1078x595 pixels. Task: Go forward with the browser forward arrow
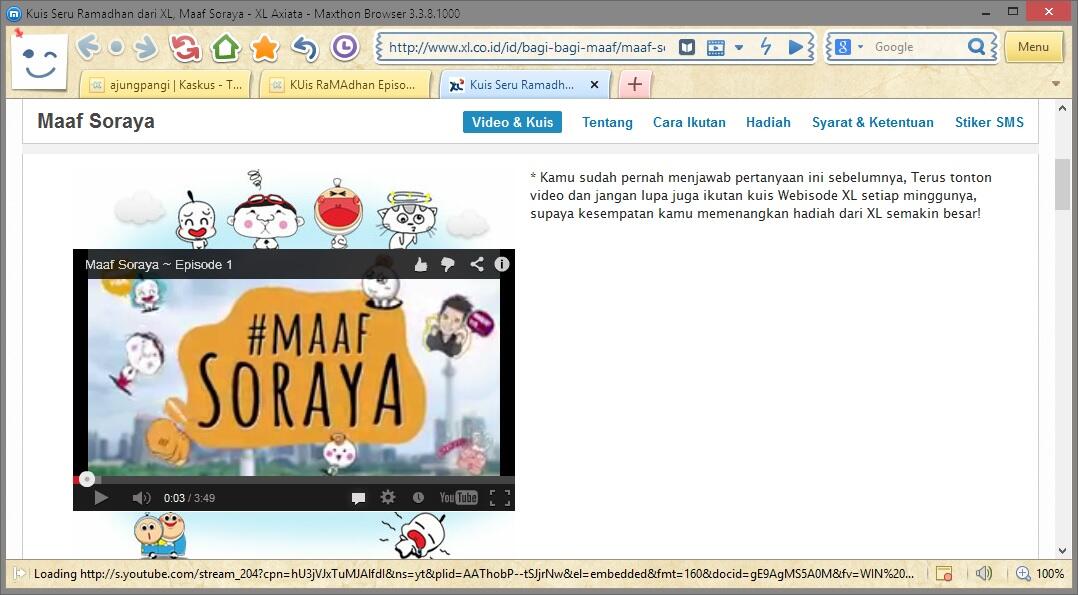point(146,47)
